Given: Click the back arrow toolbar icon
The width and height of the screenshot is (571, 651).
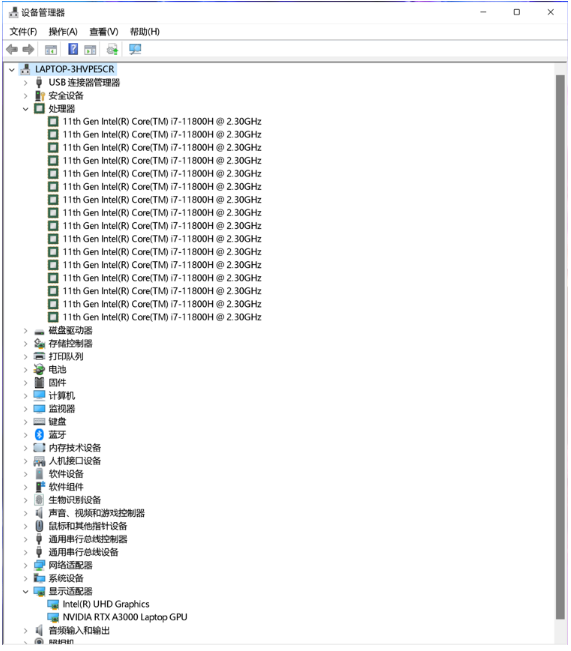Looking at the screenshot, I should tap(12, 49).
